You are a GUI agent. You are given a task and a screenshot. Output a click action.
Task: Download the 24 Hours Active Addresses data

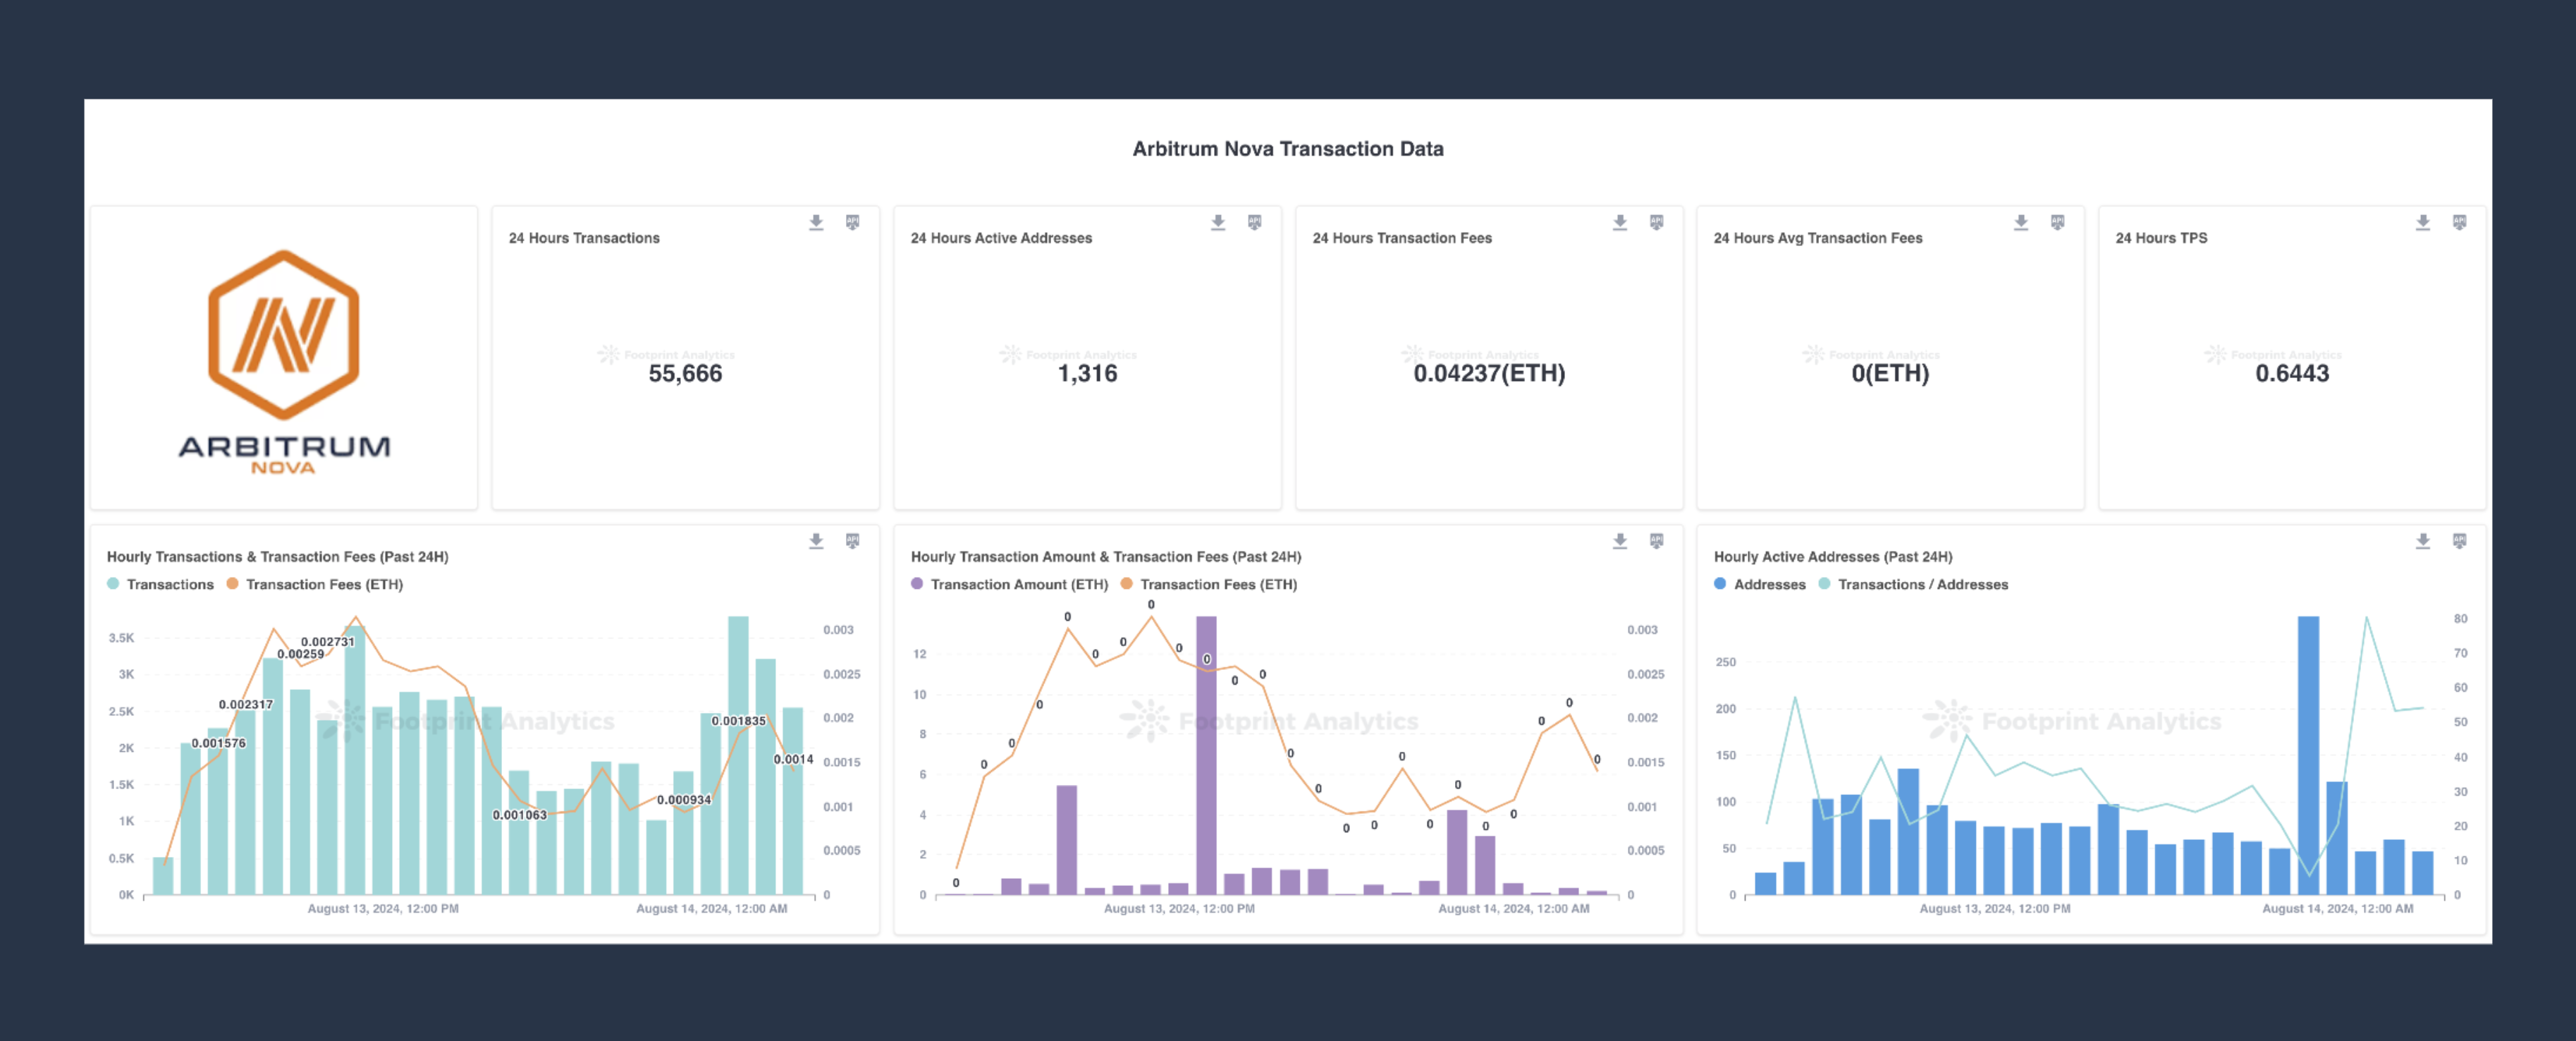1218,222
